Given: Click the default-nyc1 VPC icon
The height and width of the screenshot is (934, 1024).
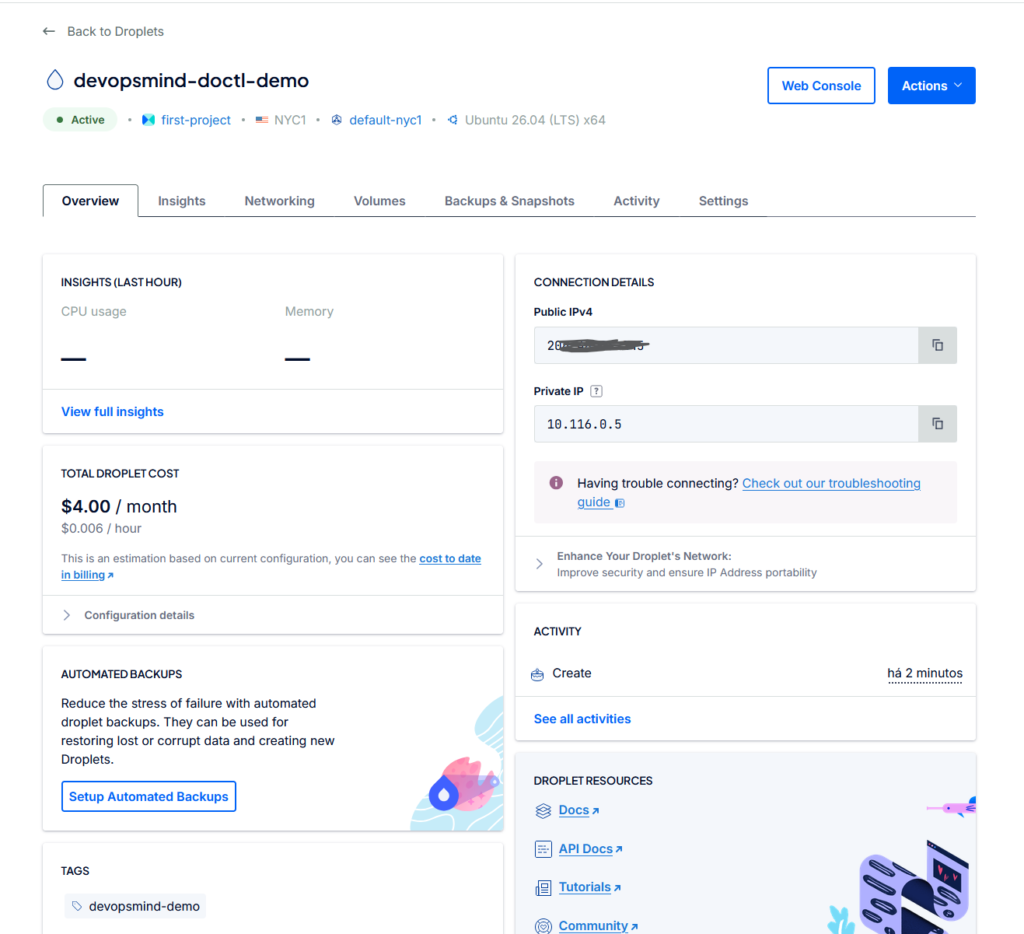Looking at the screenshot, I should click(x=336, y=120).
